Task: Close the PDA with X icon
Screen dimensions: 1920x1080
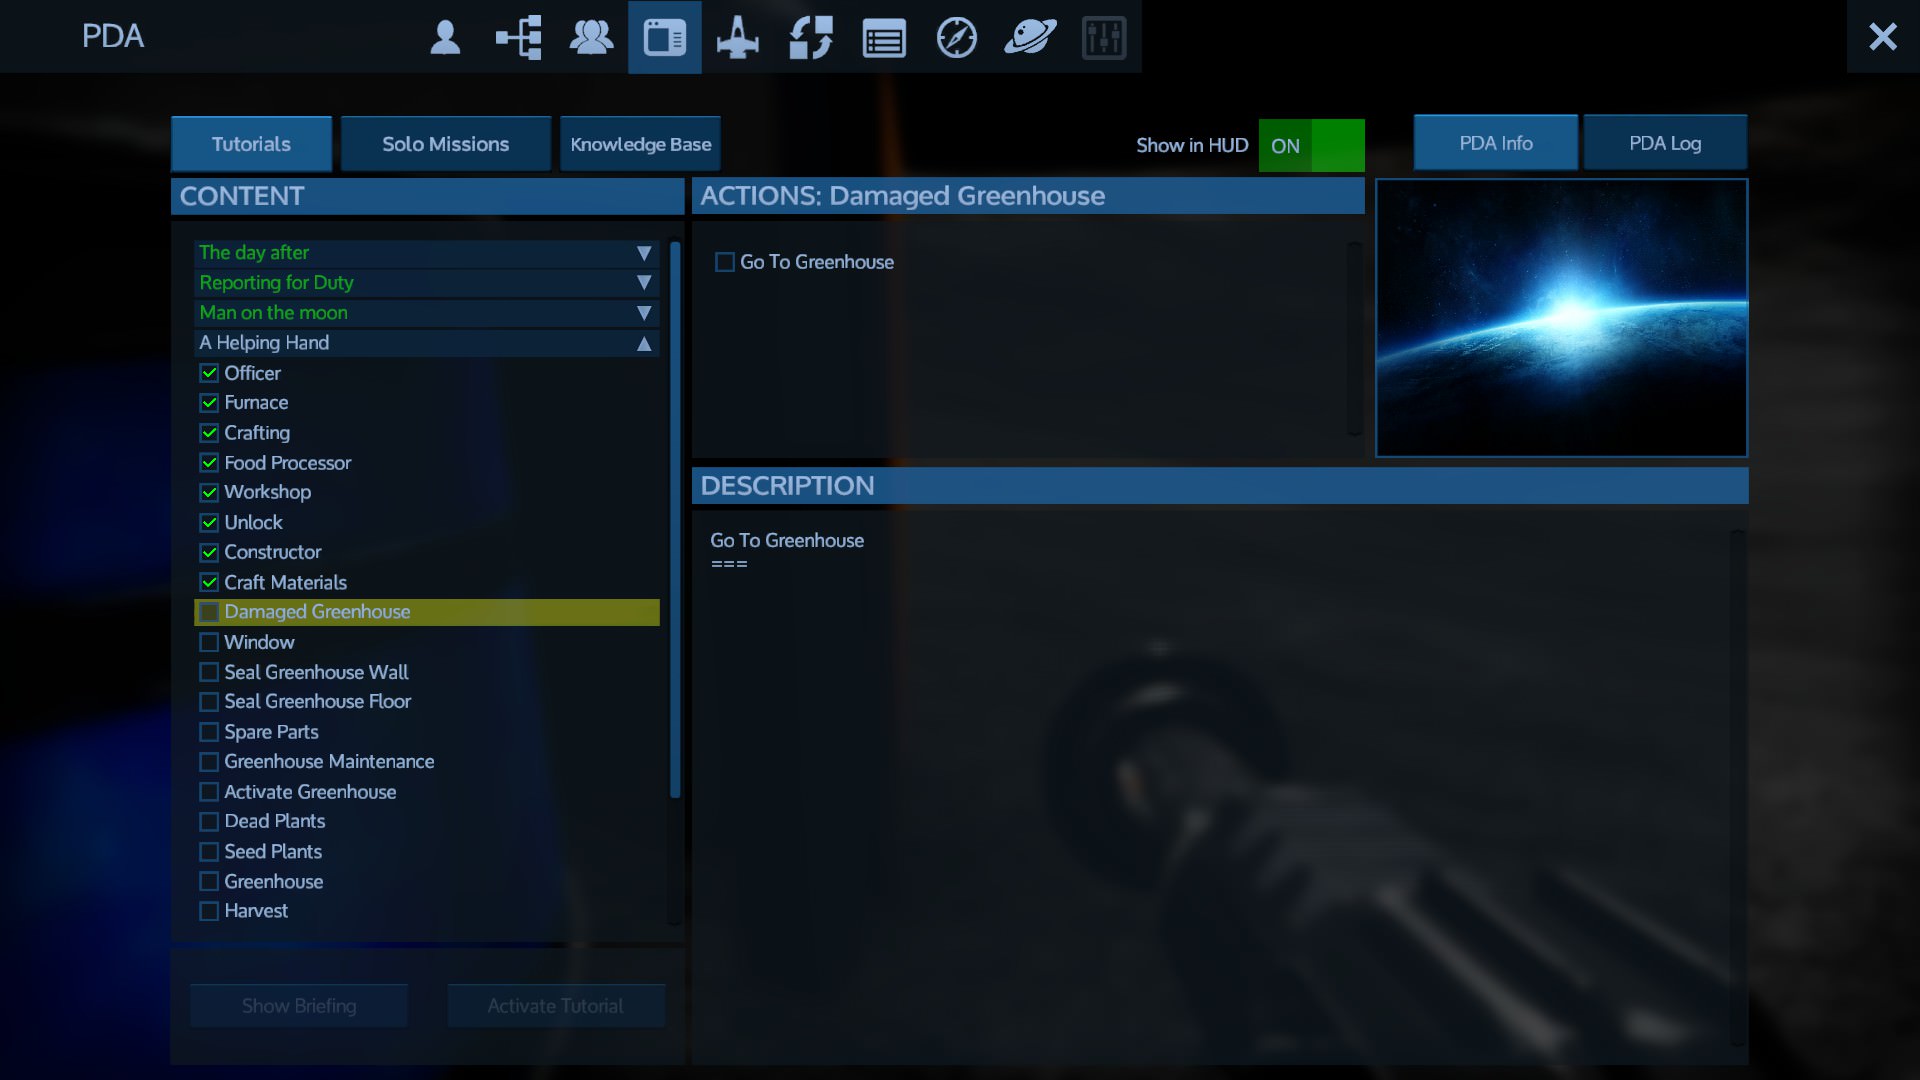Action: click(1883, 37)
